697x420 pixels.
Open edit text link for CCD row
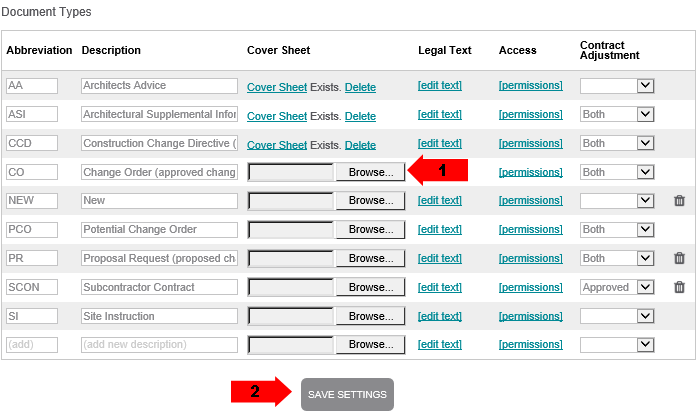(x=440, y=143)
